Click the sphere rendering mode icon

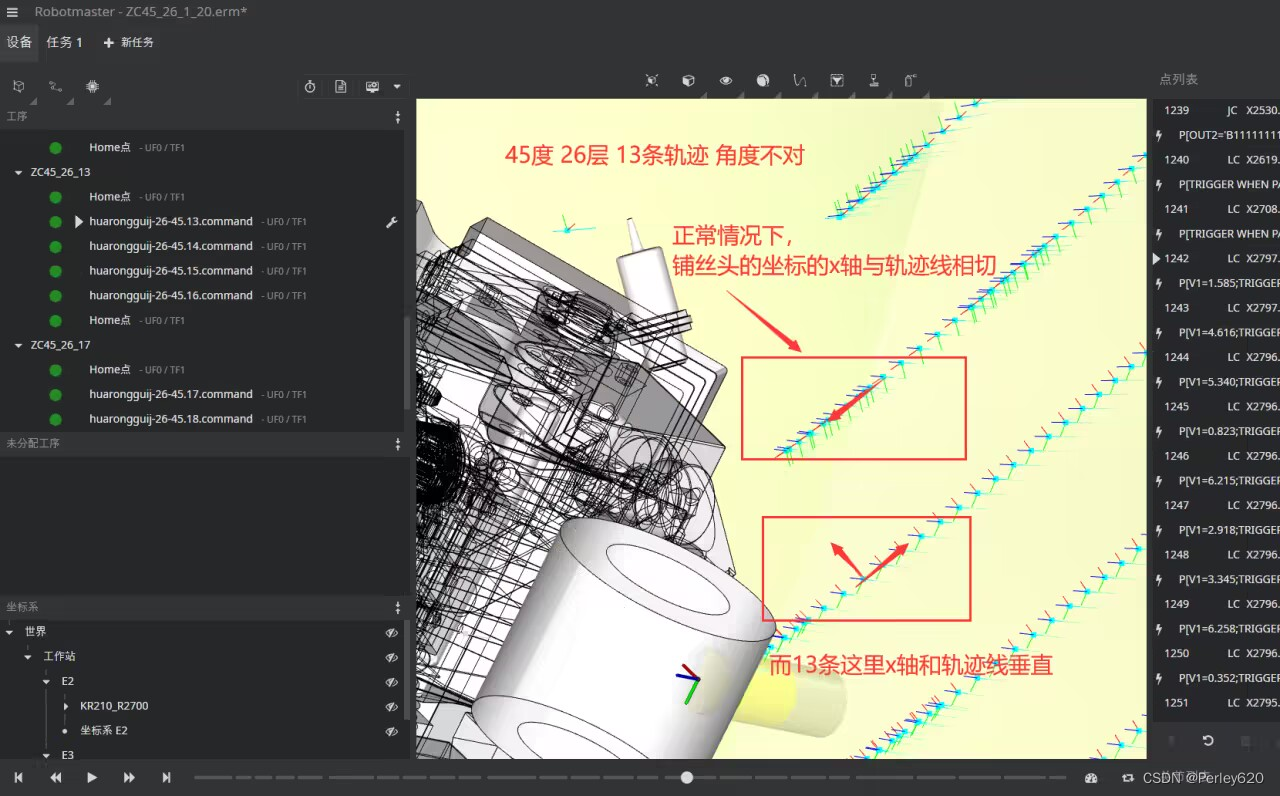(x=763, y=81)
